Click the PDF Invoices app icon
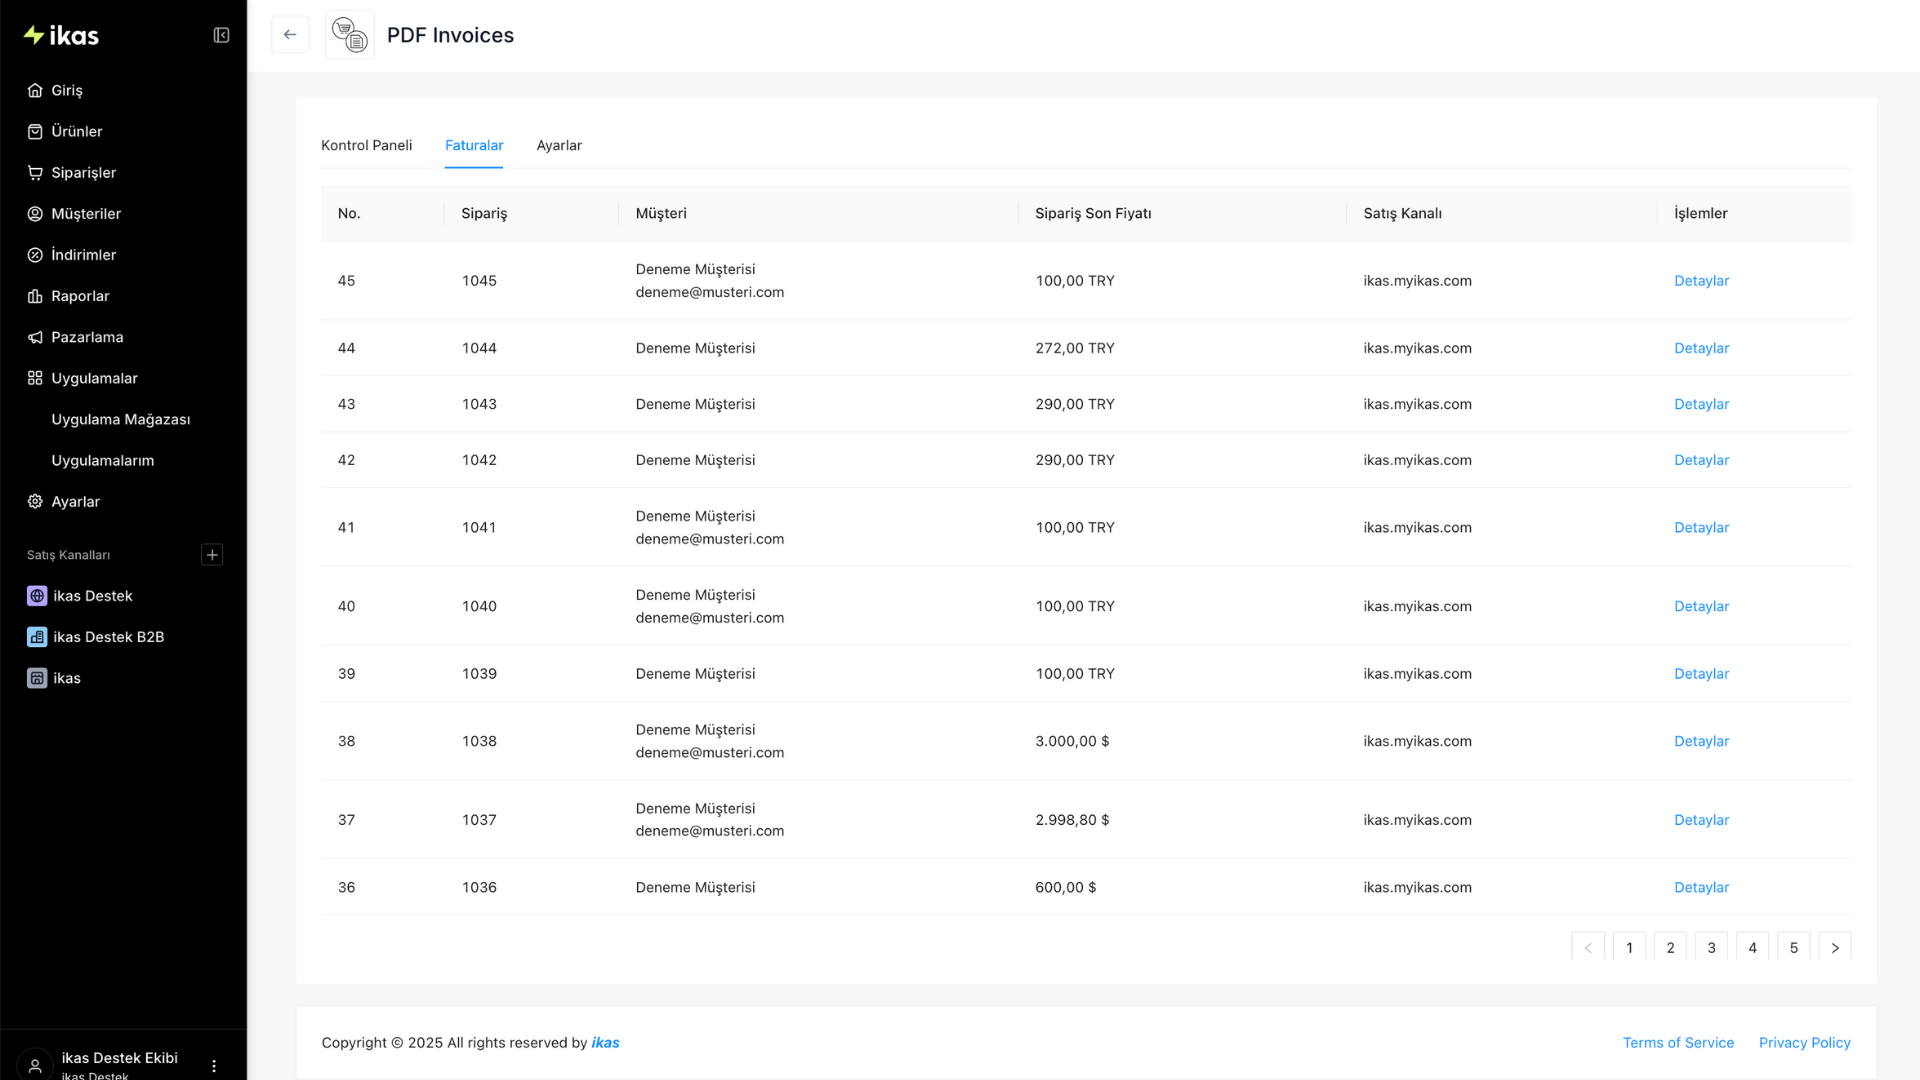This screenshot has width=1920, height=1080. point(350,35)
